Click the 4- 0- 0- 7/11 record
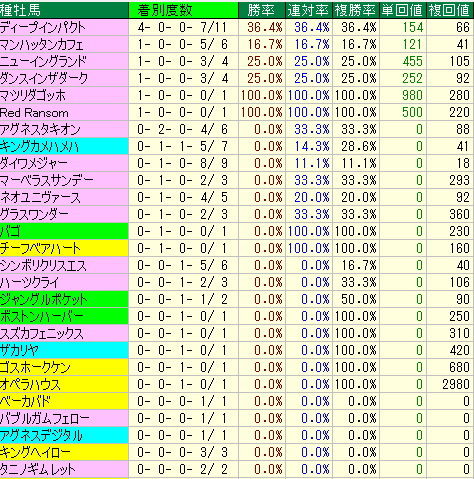Image resolution: width=474 pixels, height=479 pixels. [x=182, y=27]
